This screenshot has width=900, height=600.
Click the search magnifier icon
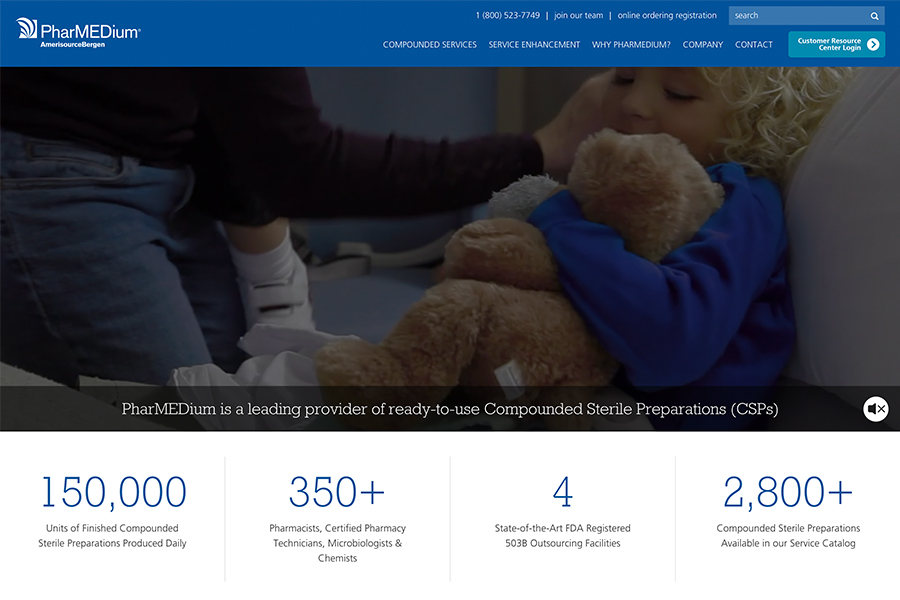874,16
